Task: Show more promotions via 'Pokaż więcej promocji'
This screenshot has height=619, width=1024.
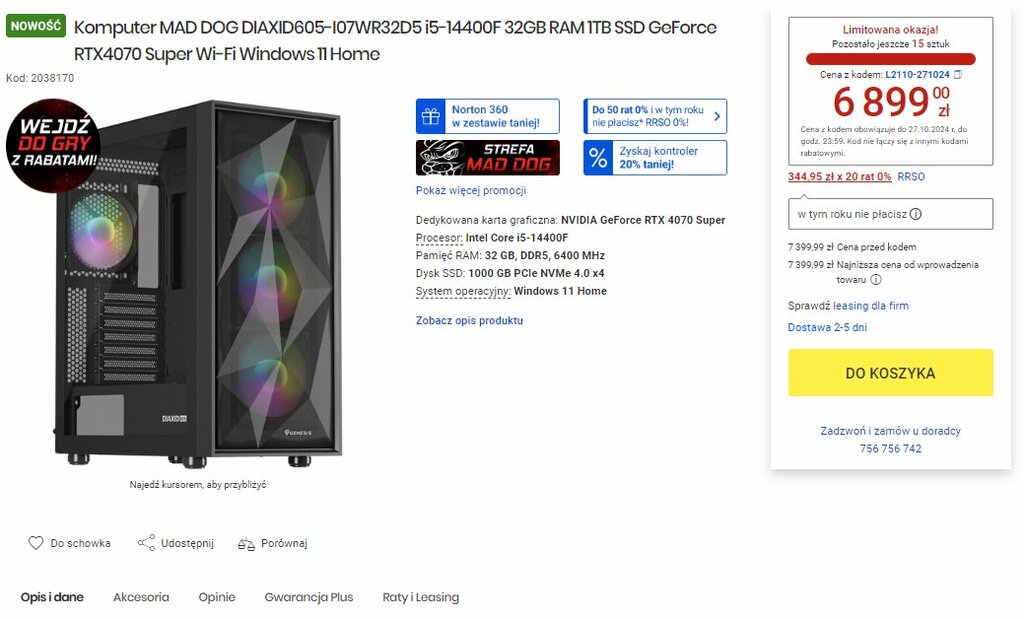Action: [x=471, y=191]
